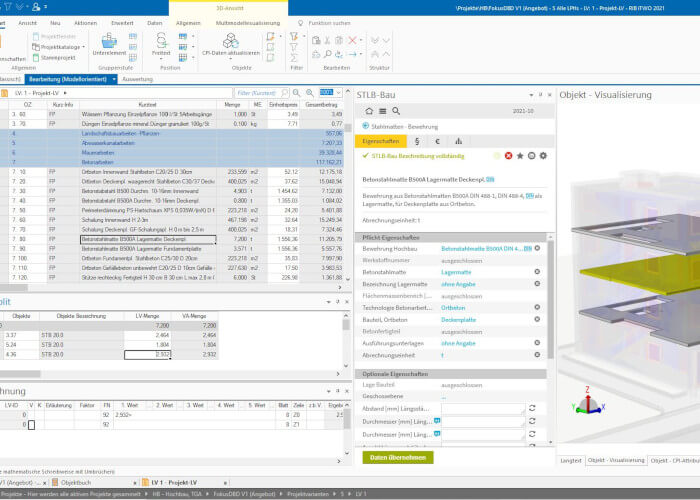Click the DIN link in Betonstahlmatte B500A heading

click(x=490, y=179)
